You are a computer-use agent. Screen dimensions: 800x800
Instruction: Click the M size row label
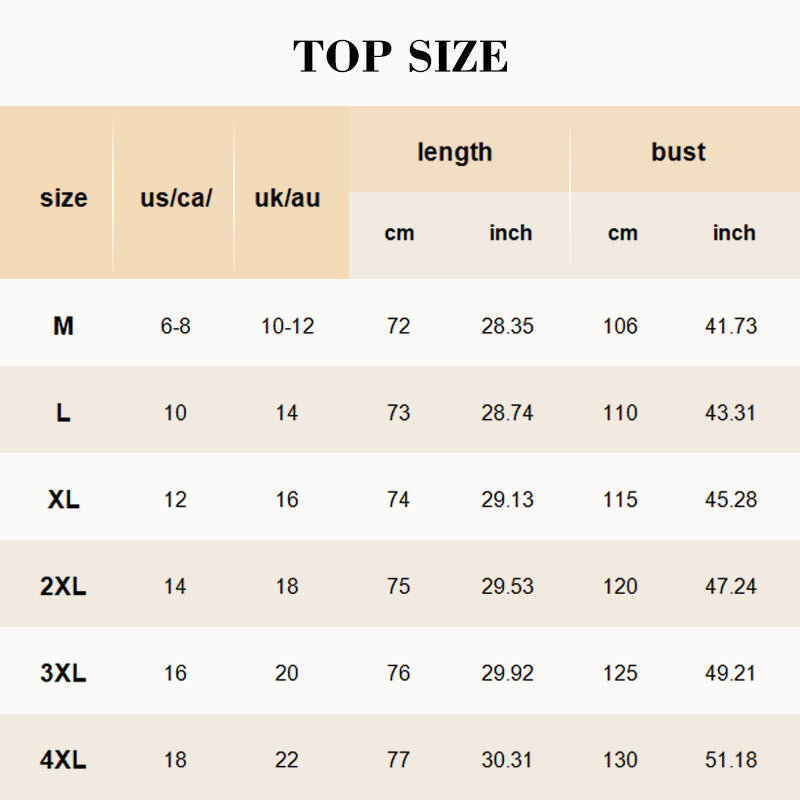(x=63, y=326)
